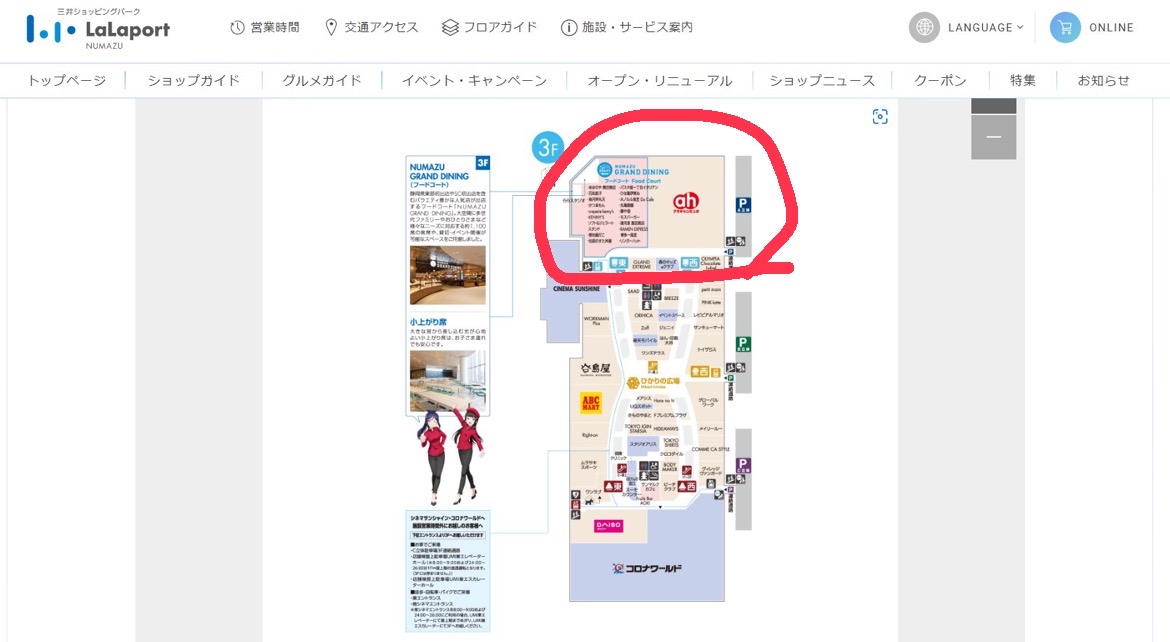Open the 特集 menu item
Viewport: 1170px width, 642px height.
(x=1022, y=81)
